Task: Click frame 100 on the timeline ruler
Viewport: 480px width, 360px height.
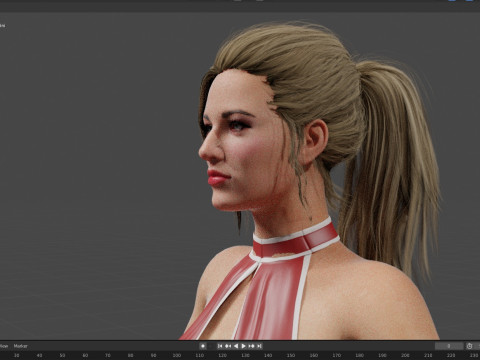Action: coord(177,356)
